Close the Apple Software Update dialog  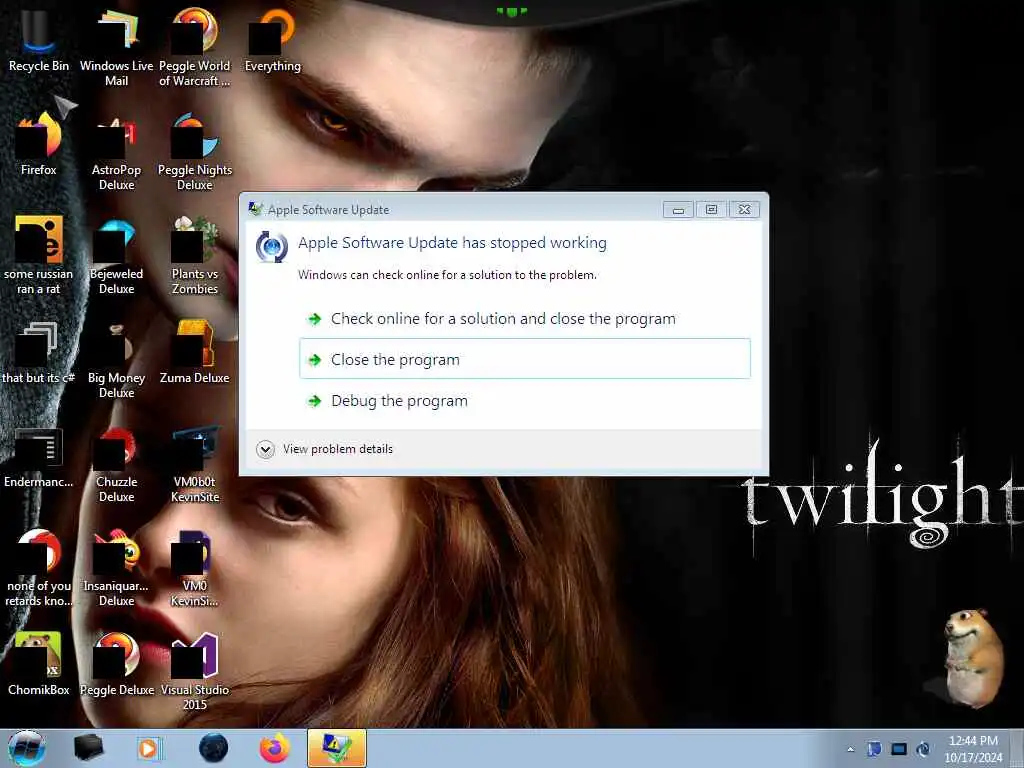click(x=744, y=209)
